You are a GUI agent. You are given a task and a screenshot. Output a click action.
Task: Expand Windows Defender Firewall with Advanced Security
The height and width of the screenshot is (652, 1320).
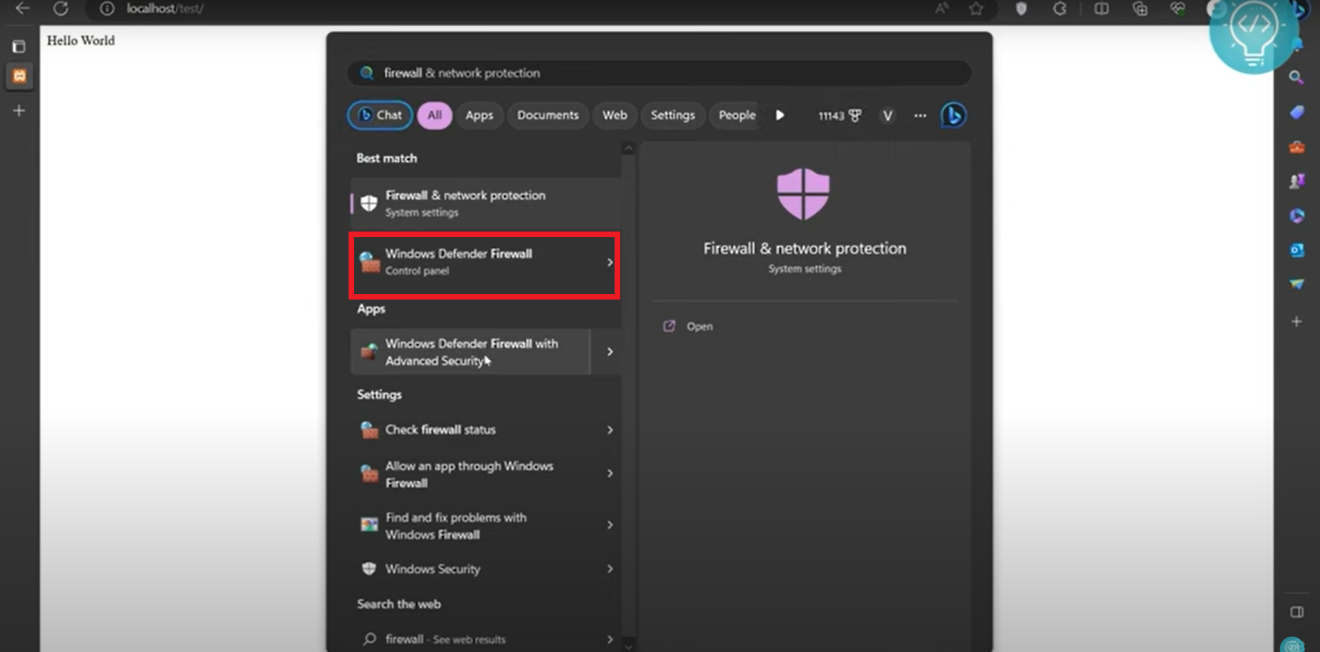pyautogui.click(x=609, y=352)
